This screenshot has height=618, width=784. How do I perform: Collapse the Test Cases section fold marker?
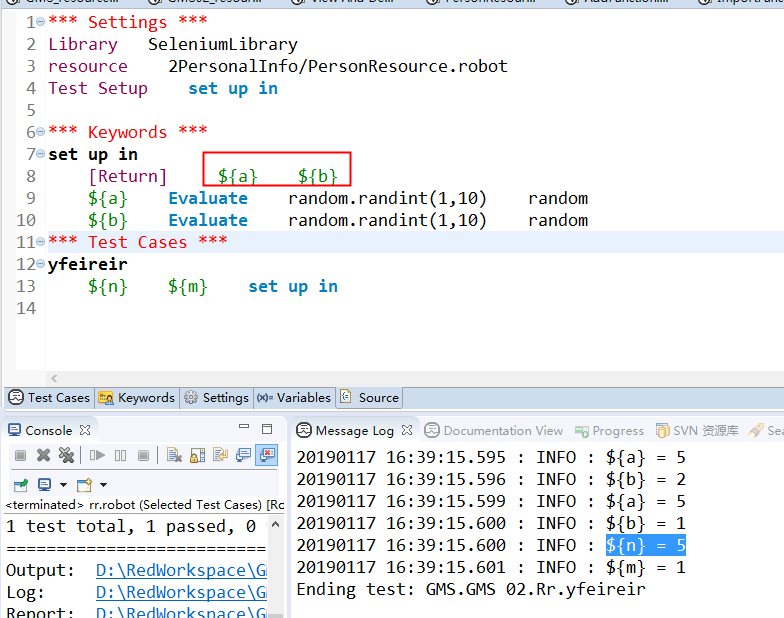[x=40, y=242]
